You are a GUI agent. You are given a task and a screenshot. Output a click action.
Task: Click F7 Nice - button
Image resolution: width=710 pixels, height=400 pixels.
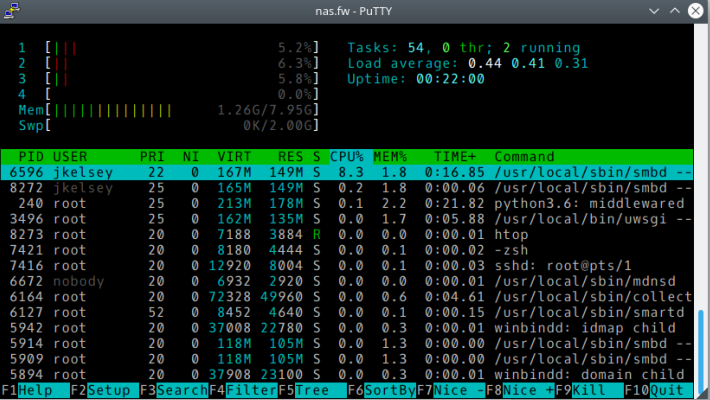tap(451, 390)
